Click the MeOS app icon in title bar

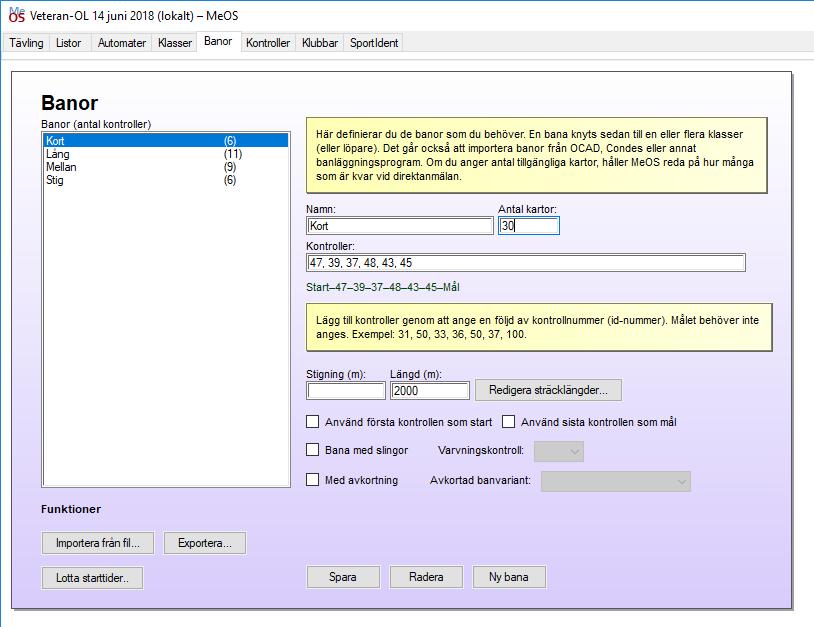[17, 15]
